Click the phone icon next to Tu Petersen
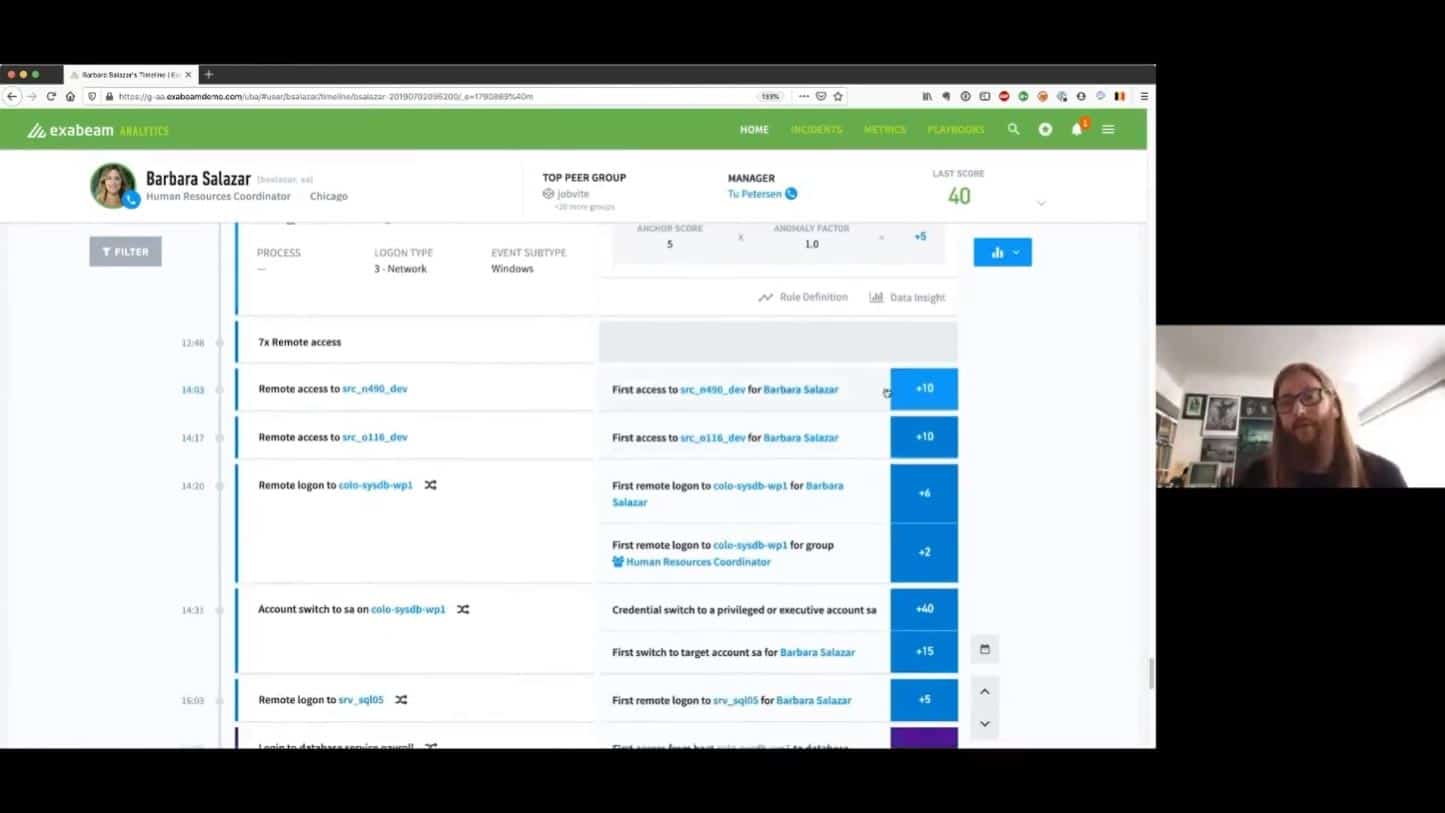This screenshot has height=813, width=1445. (x=791, y=194)
